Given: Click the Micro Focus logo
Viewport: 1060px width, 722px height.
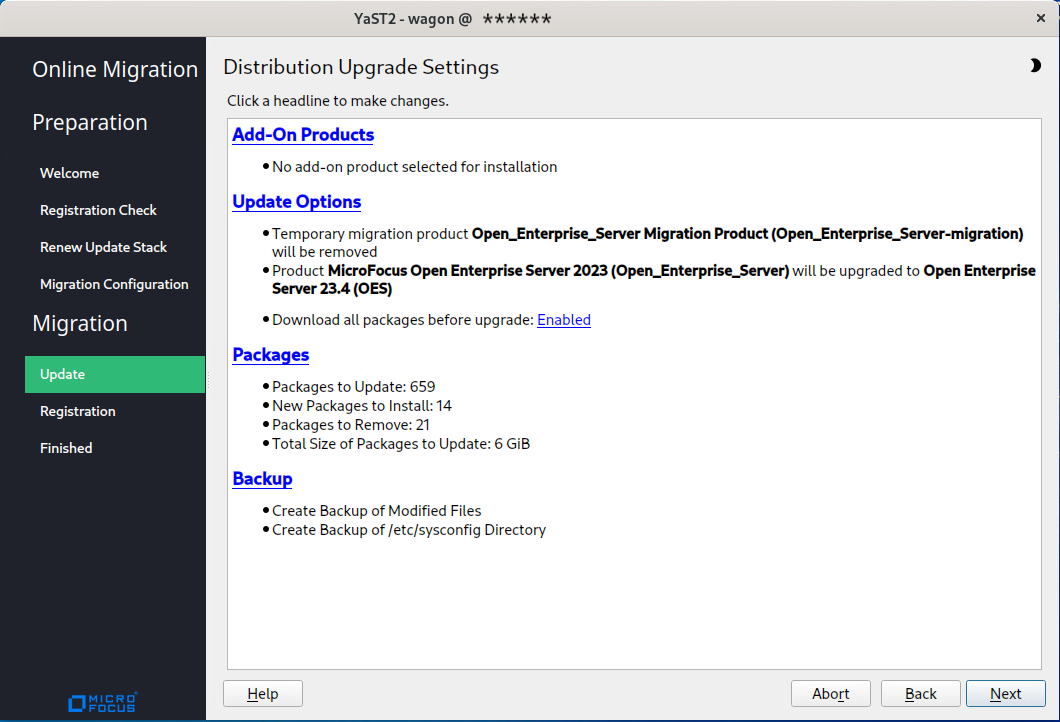Looking at the screenshot, I should tap(102, 702).
